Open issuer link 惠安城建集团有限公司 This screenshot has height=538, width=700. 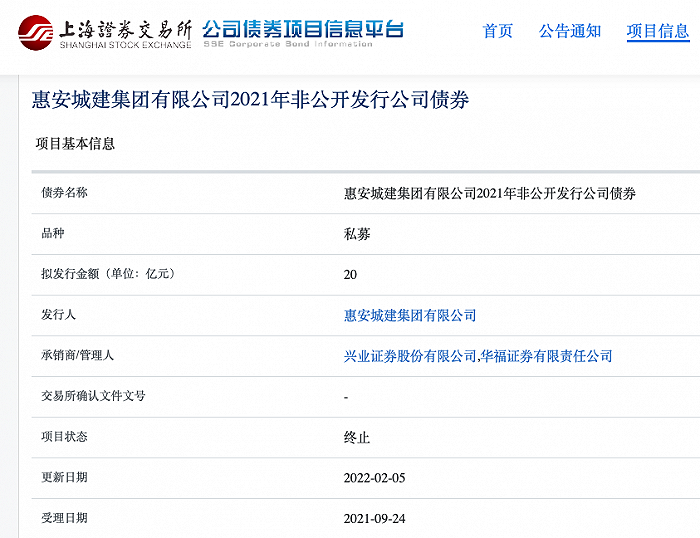coord(410,315)
